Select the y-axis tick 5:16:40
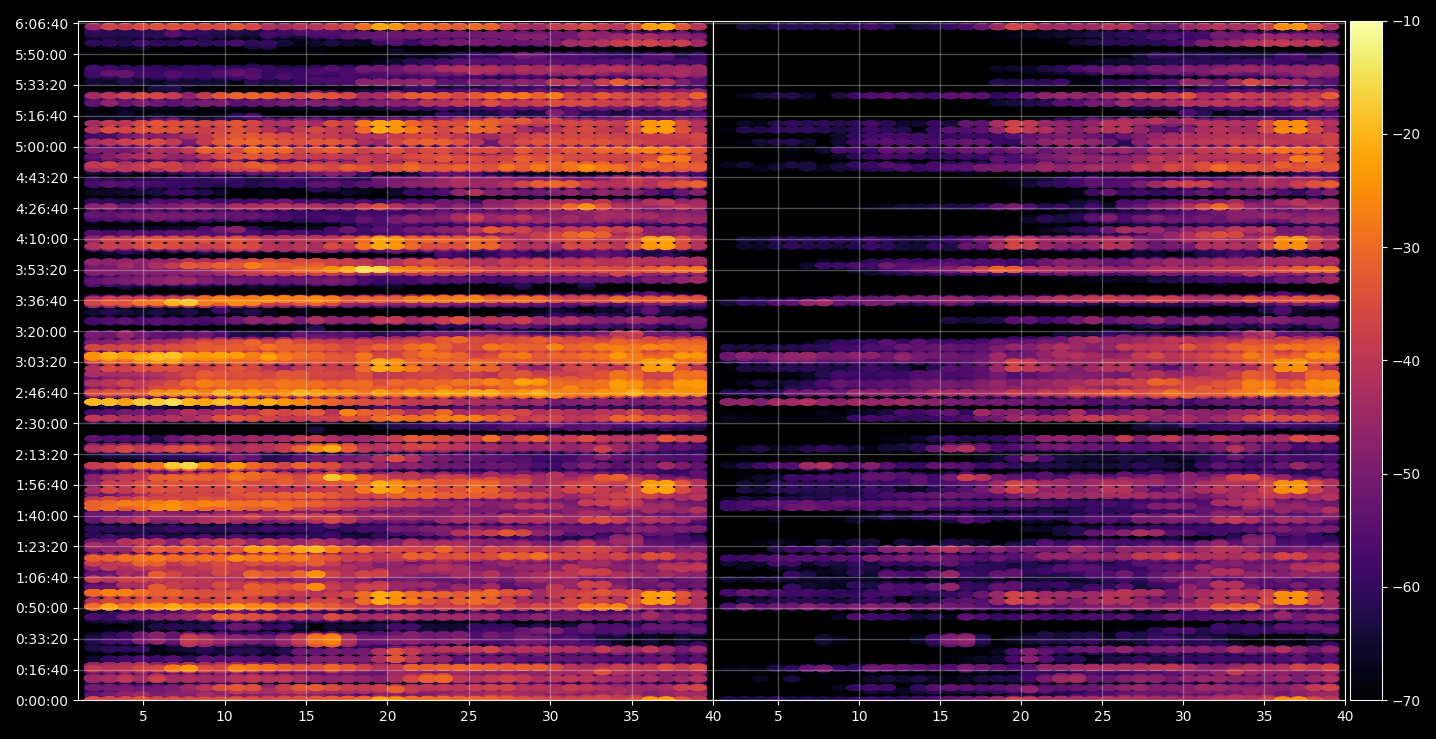Image resolution: width=1436 pixels, height=739 pixels. point(42,116)
